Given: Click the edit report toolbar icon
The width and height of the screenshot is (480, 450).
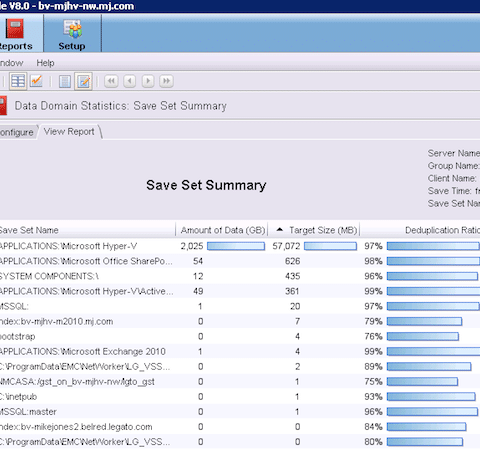Looking at the screenshot, I should pyautogui.click(x=83, y=81).
